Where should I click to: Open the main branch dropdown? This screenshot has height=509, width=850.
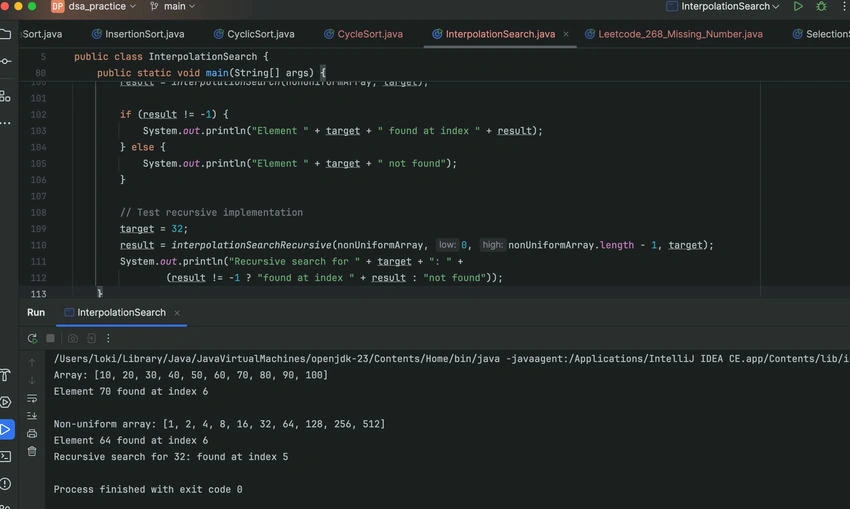[x=172, y=7]
